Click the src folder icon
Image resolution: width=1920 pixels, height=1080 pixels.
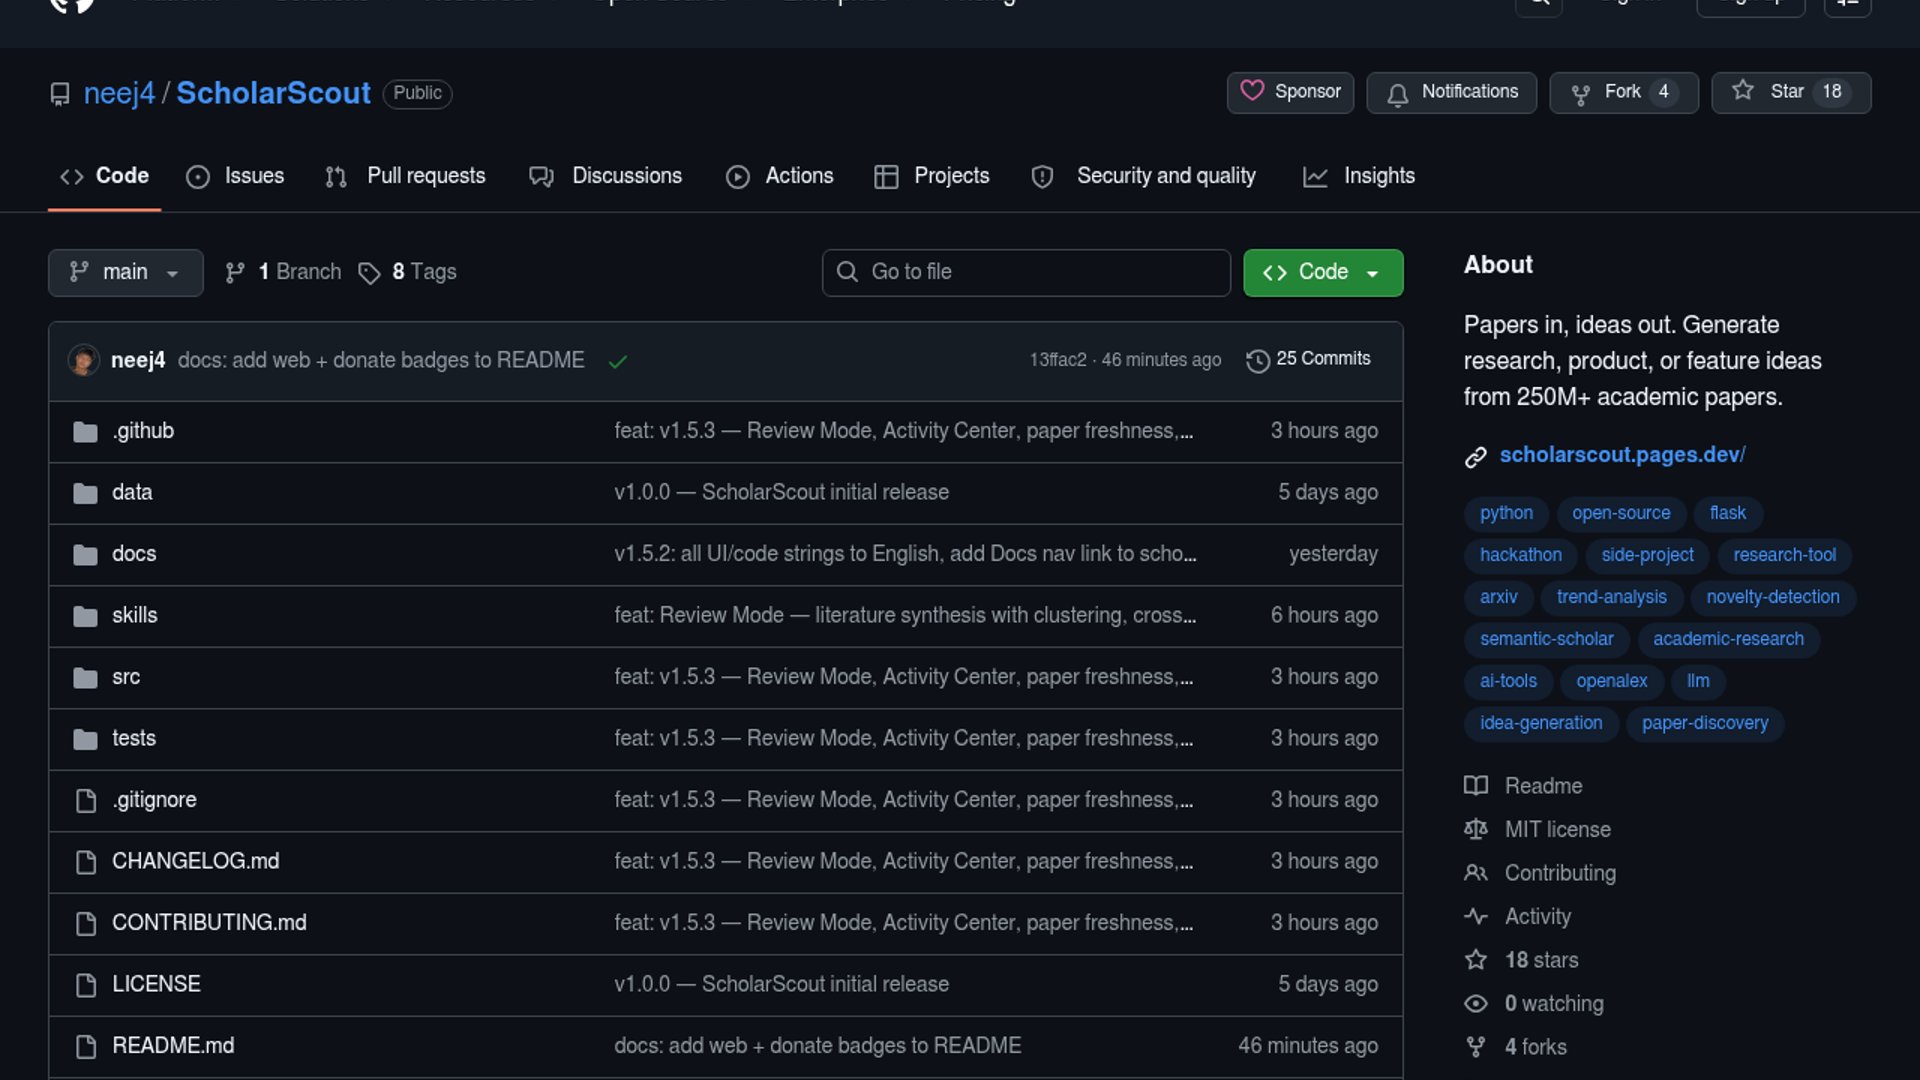click(85, 678)
